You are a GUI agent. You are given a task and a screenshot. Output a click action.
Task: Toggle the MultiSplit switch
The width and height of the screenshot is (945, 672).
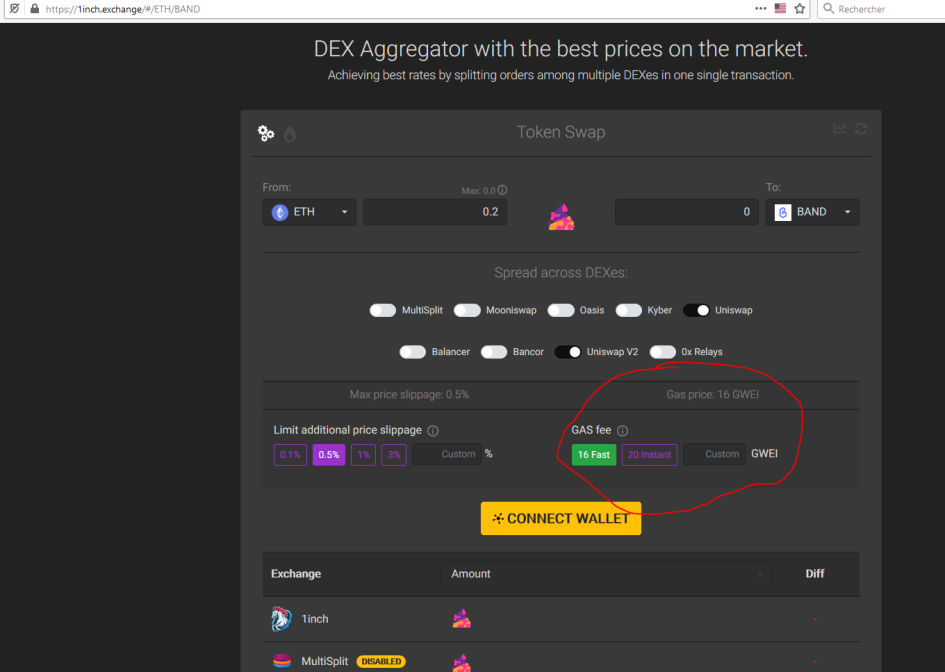pos(383,310)
